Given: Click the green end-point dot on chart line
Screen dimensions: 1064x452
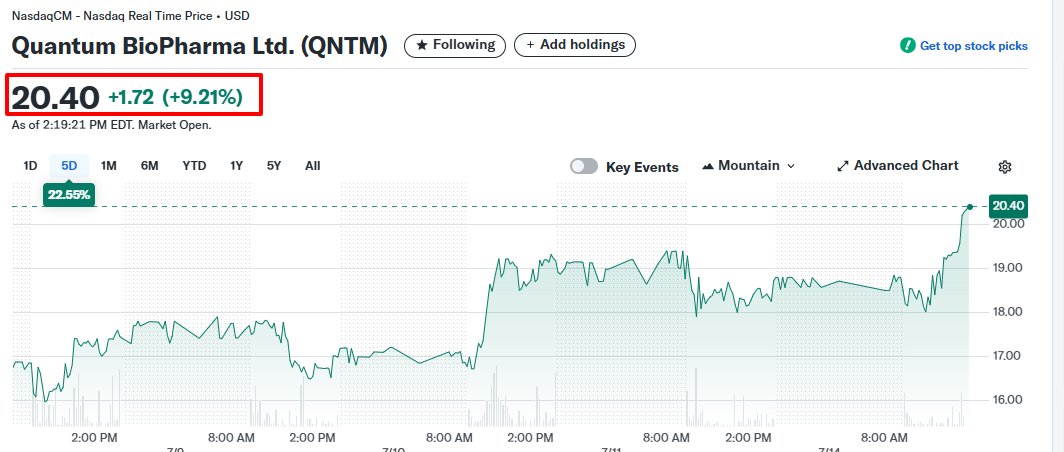Looking at the screenshot, I should pyautogui.click(x=970, y=207).
